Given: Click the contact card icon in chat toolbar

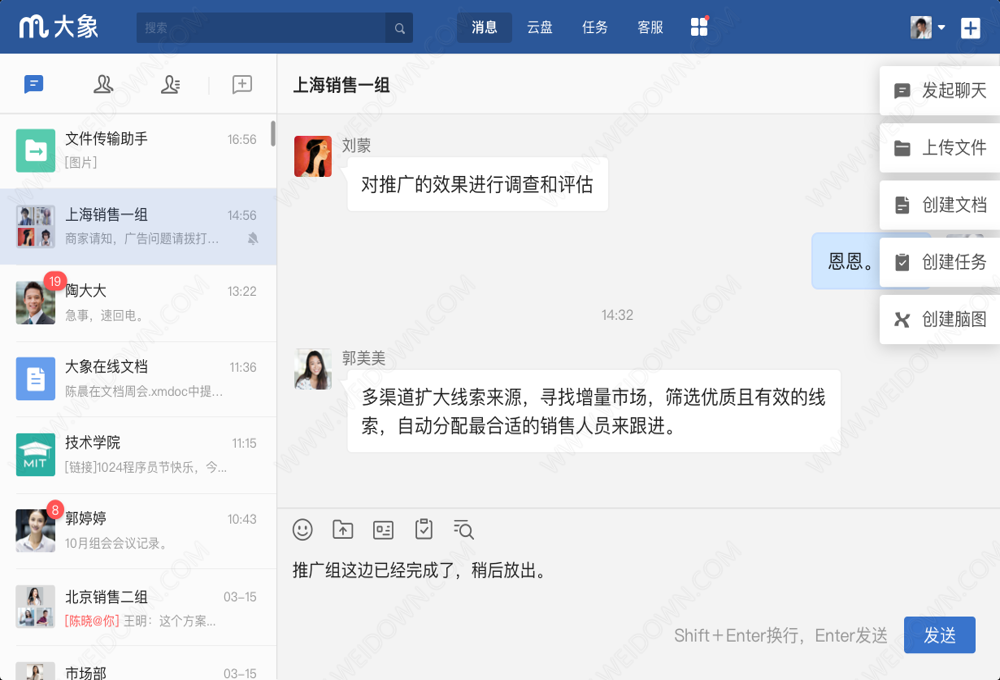Looking at the screenshot, I should 383,530.
